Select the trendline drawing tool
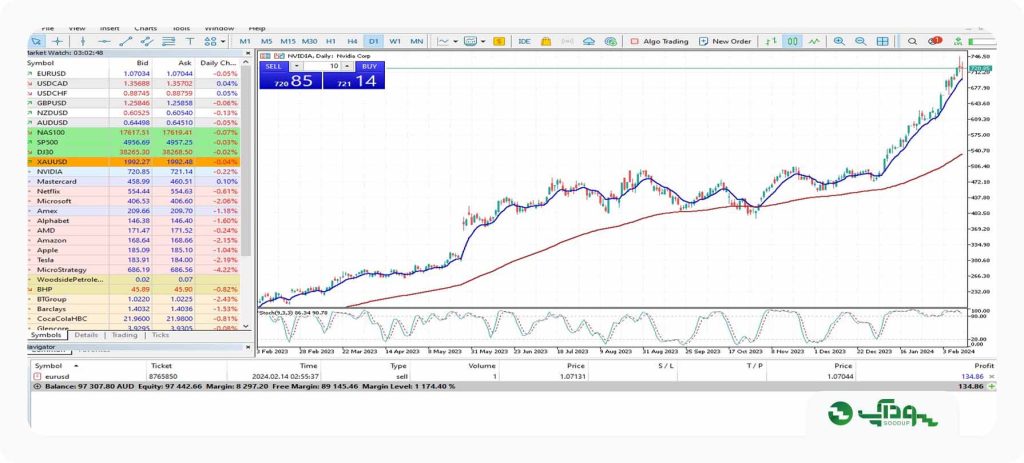 125,41
